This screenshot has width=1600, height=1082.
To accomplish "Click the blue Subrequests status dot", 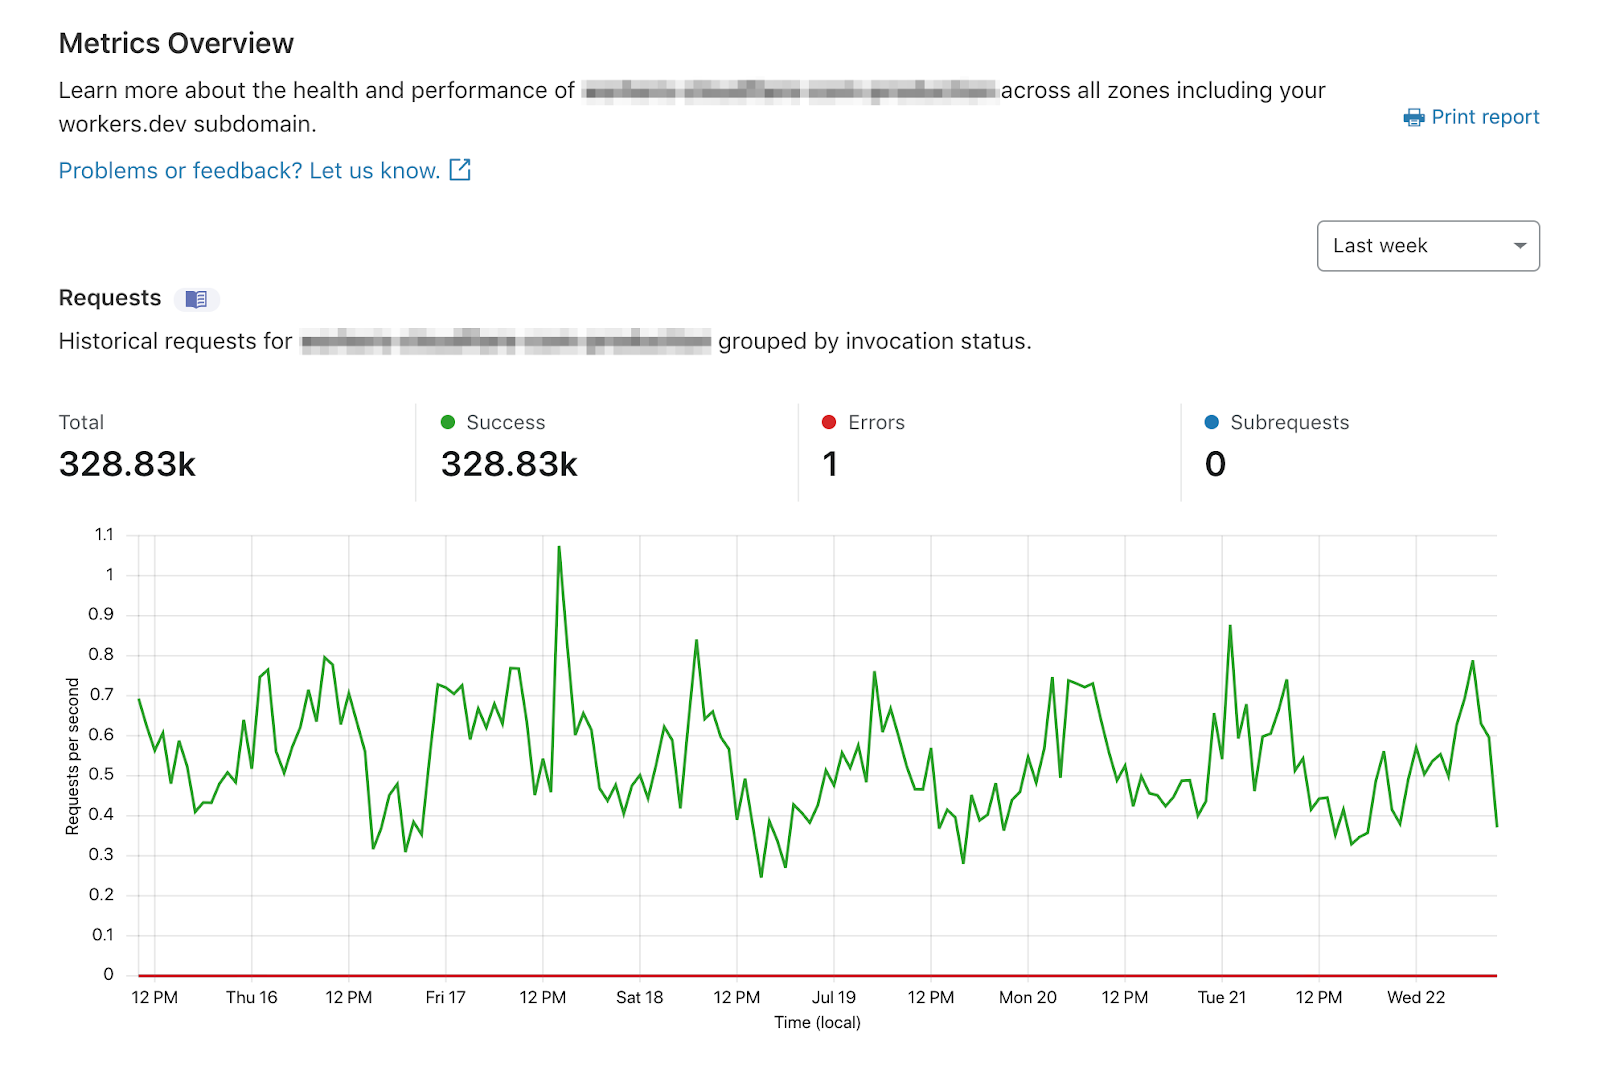I will [1212, 422].
